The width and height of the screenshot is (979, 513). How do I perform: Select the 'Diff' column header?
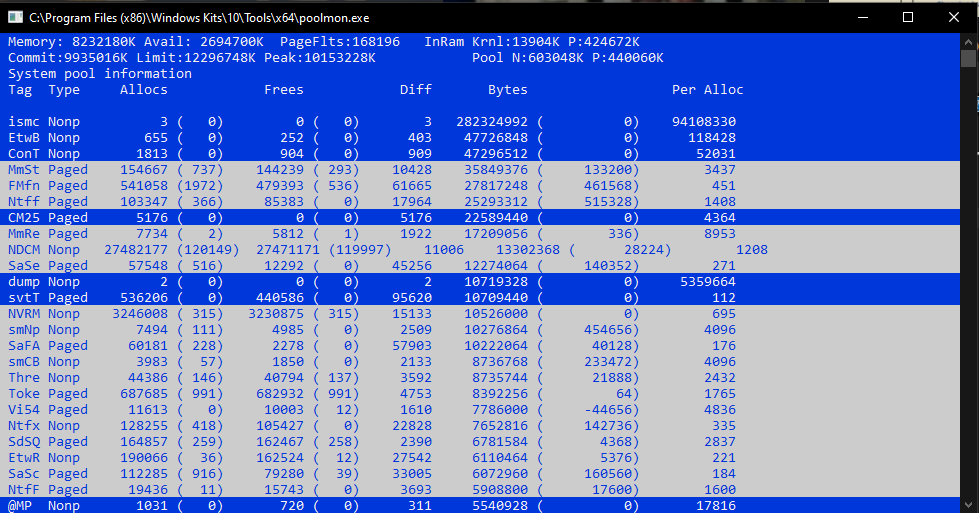pos(416,90)
